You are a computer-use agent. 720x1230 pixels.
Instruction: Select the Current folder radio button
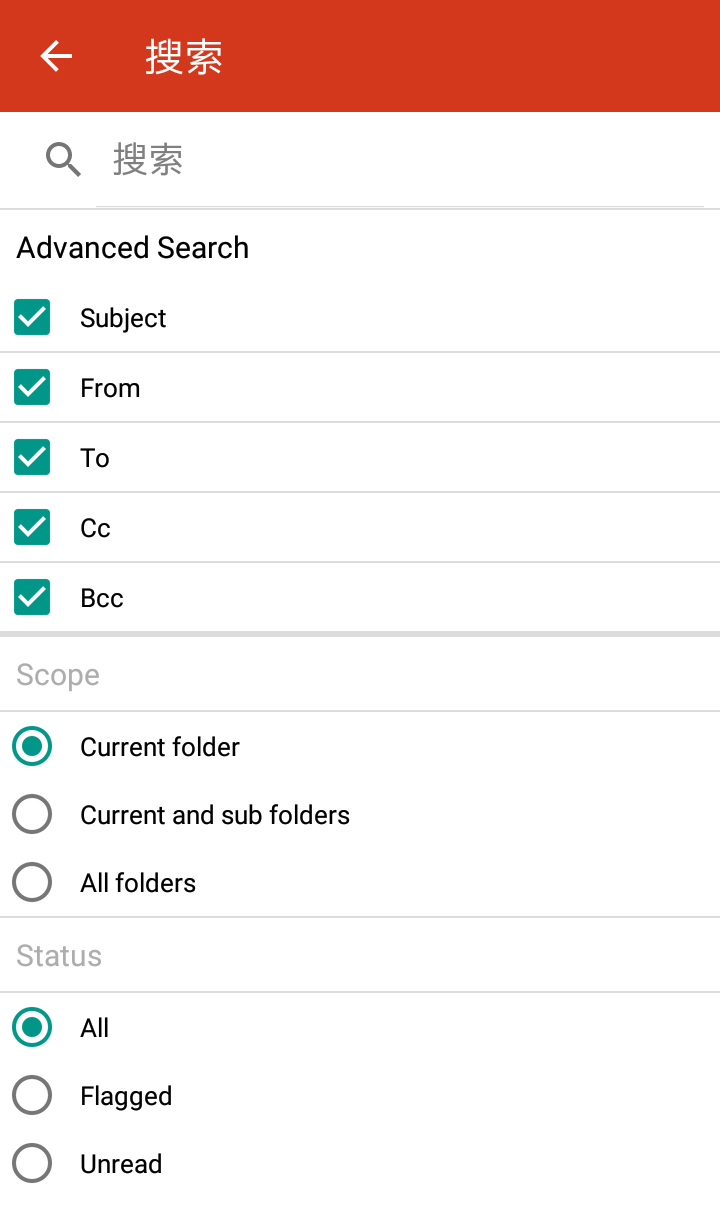(32, 747)
